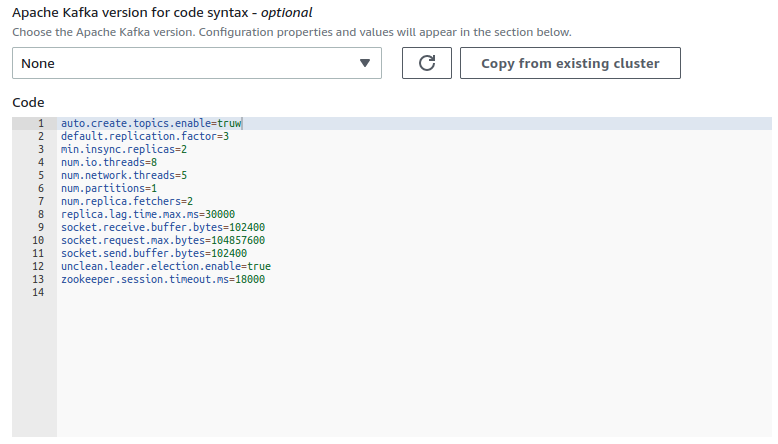This screenshot has height=444, width=778.
Task: Open the Apache Kafka version dropdown
Action: (x=197, y=63)
